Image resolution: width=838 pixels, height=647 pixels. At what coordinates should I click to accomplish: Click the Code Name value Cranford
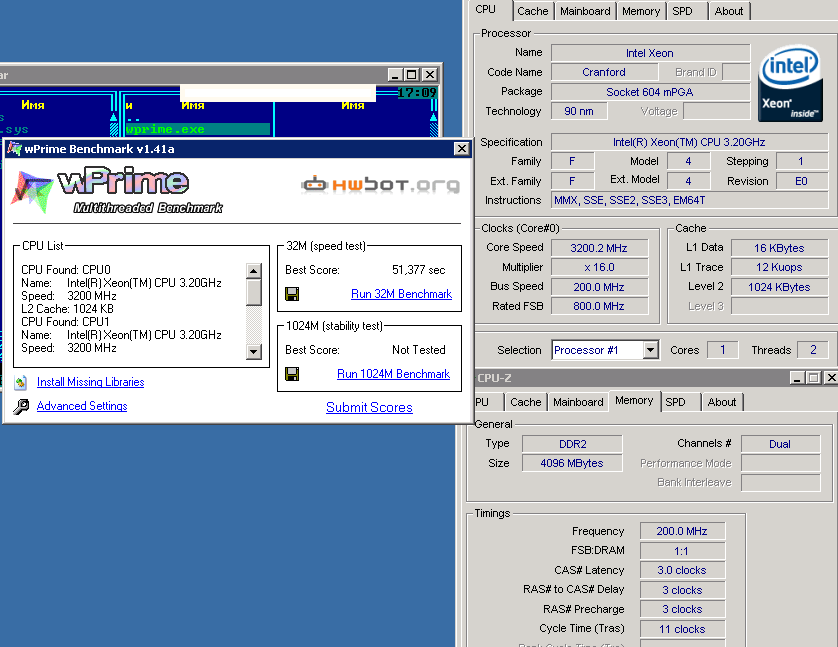[604, 72]
